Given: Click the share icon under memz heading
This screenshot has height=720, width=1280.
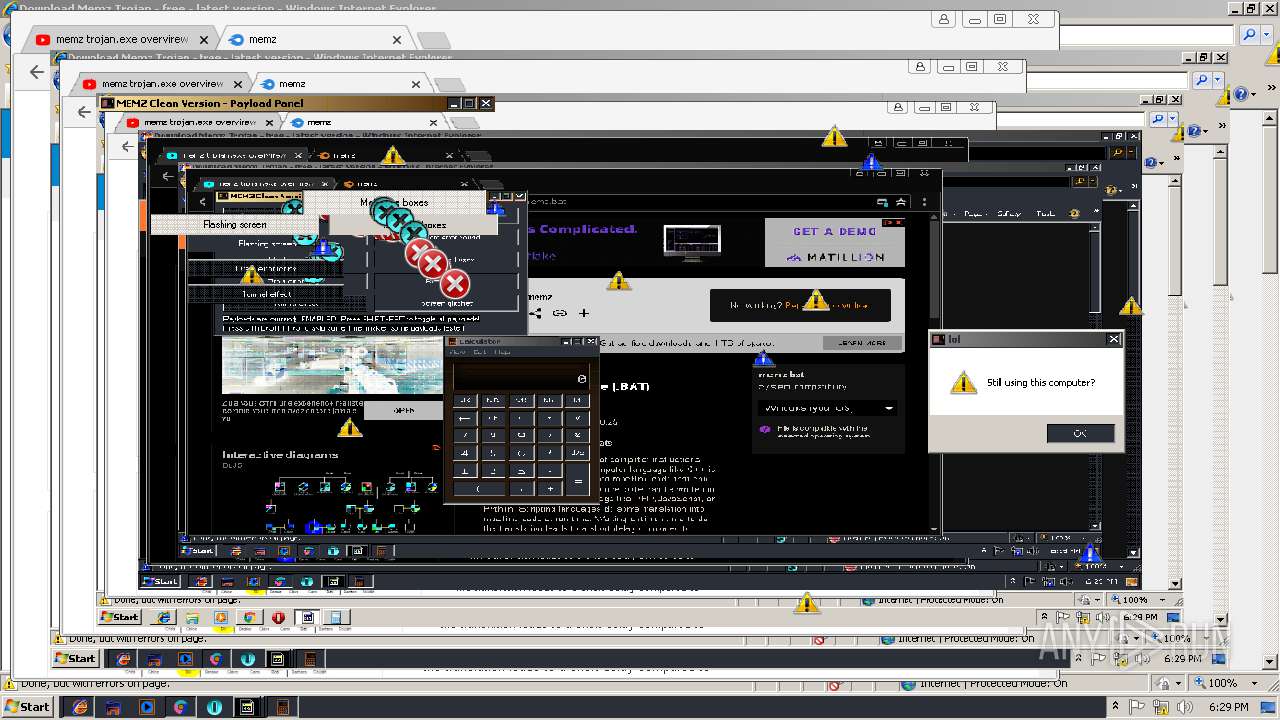Looking at the screenshot, I should click(536, 313).
